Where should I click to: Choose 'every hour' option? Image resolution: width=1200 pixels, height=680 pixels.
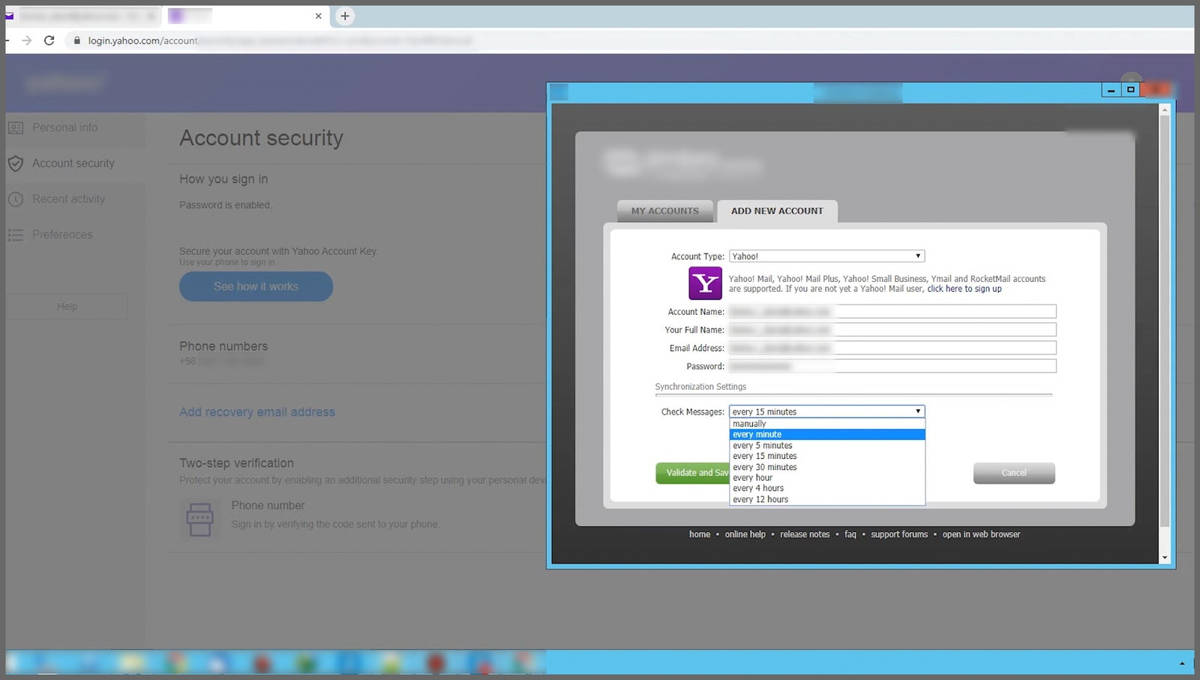click(x=827, y=478)
